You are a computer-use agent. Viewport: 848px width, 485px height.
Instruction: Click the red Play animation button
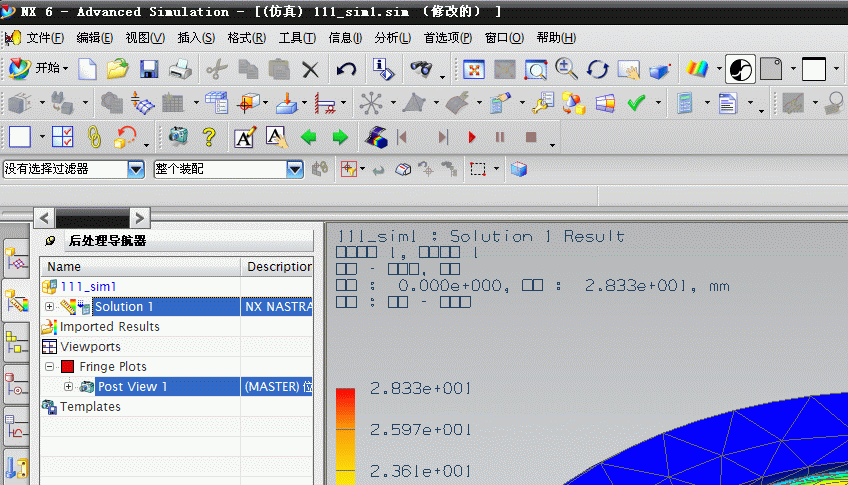click(x=472, y=137)
